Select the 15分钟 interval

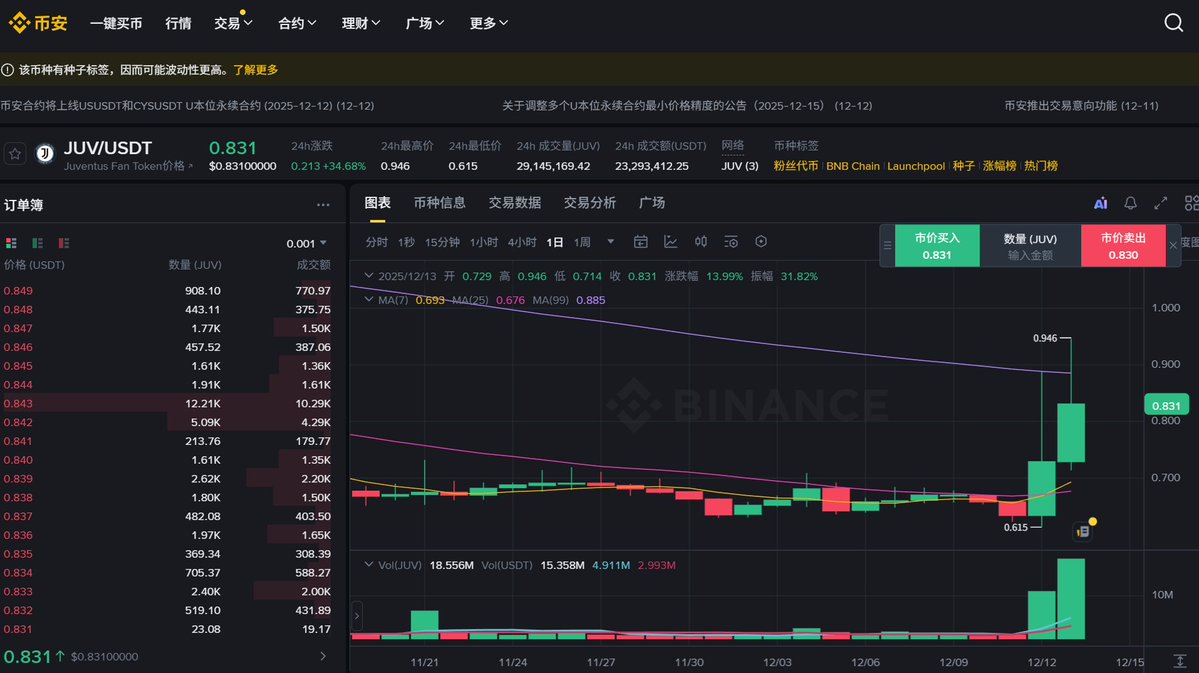[442, 242]
